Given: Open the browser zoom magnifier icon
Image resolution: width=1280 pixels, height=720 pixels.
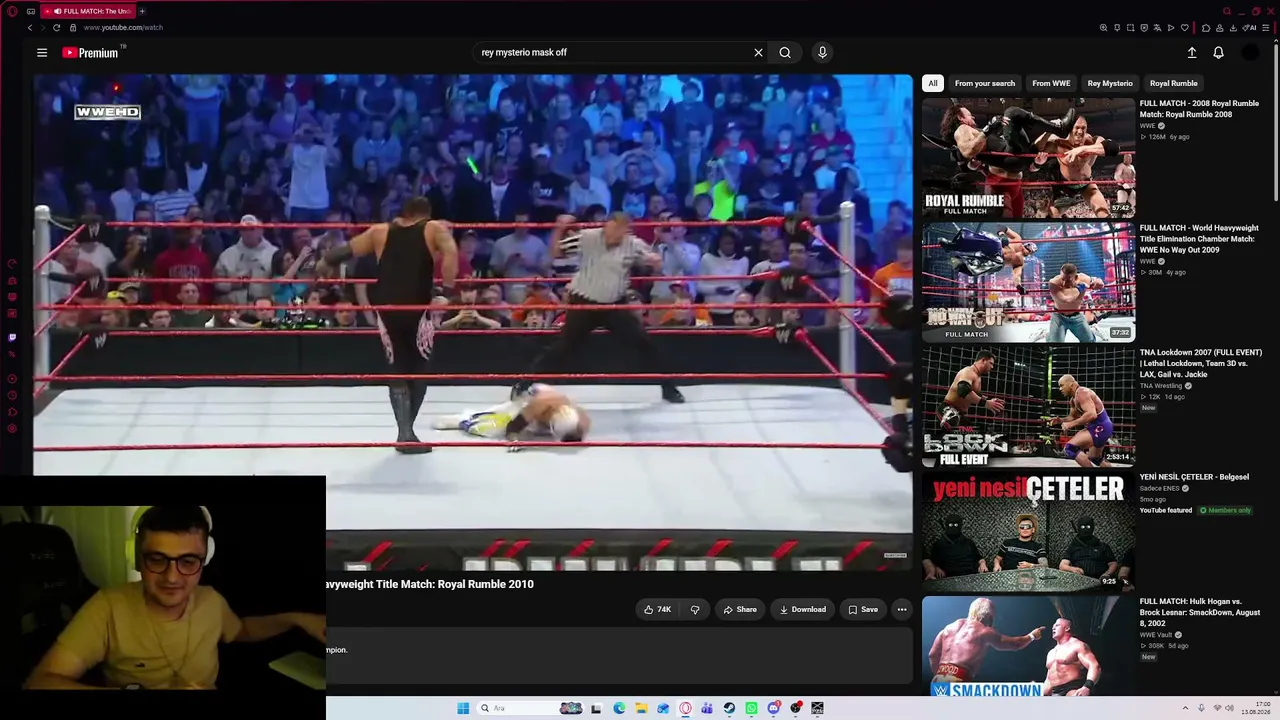Looking at the screenshot, I should click(x=1103, y=28).
